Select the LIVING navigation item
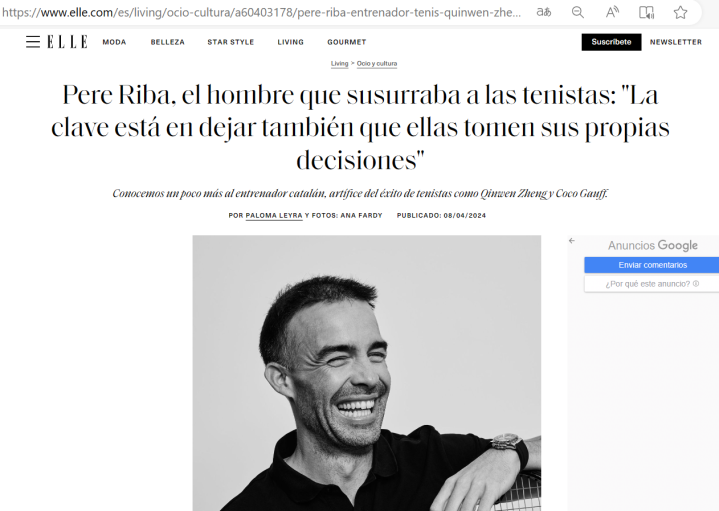Screen dimensions: 719x511 point(290,42)
